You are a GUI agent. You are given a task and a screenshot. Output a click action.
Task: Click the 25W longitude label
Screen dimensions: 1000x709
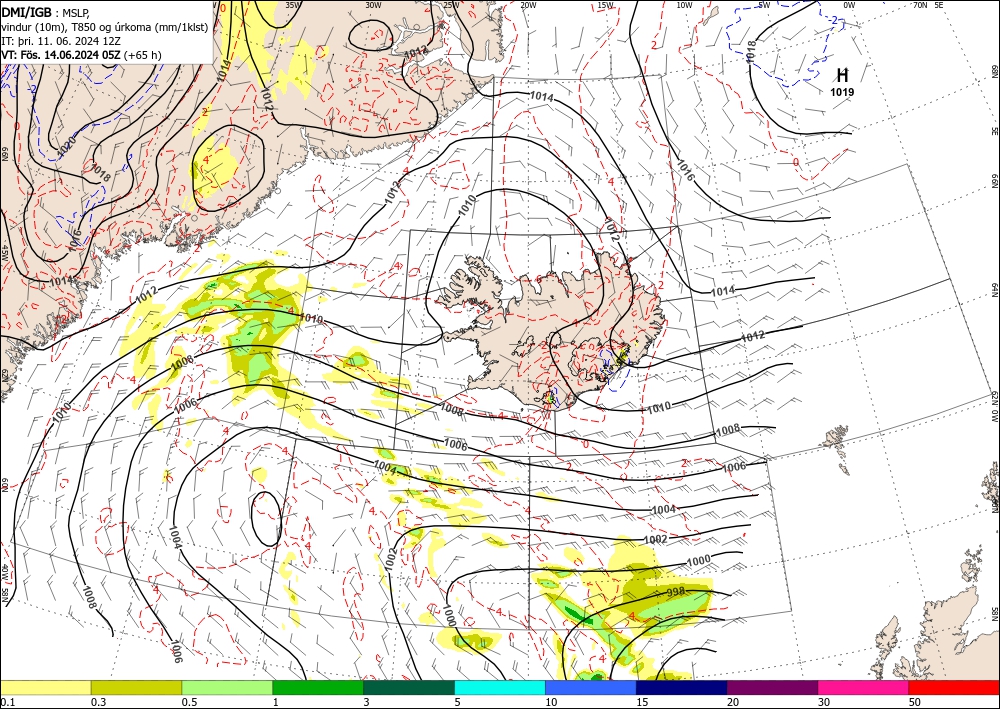click(451, 5)
